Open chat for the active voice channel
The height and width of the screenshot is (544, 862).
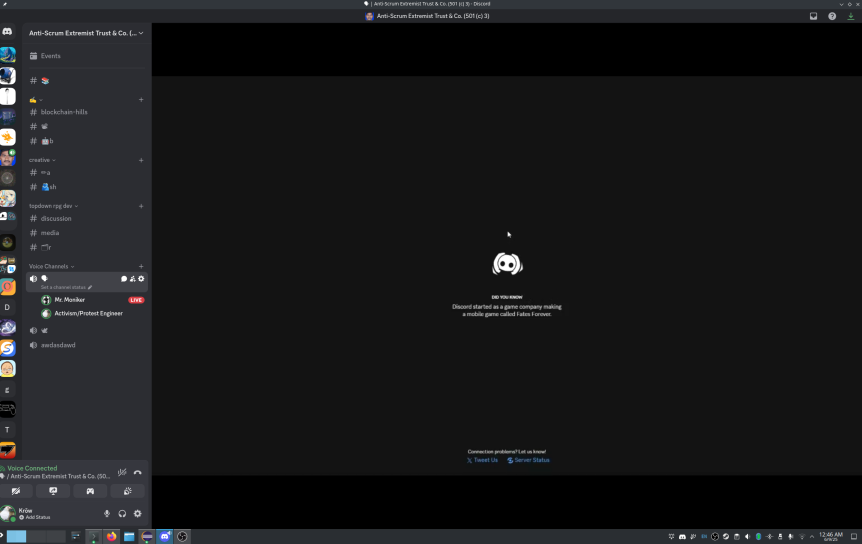click(124, 279)
